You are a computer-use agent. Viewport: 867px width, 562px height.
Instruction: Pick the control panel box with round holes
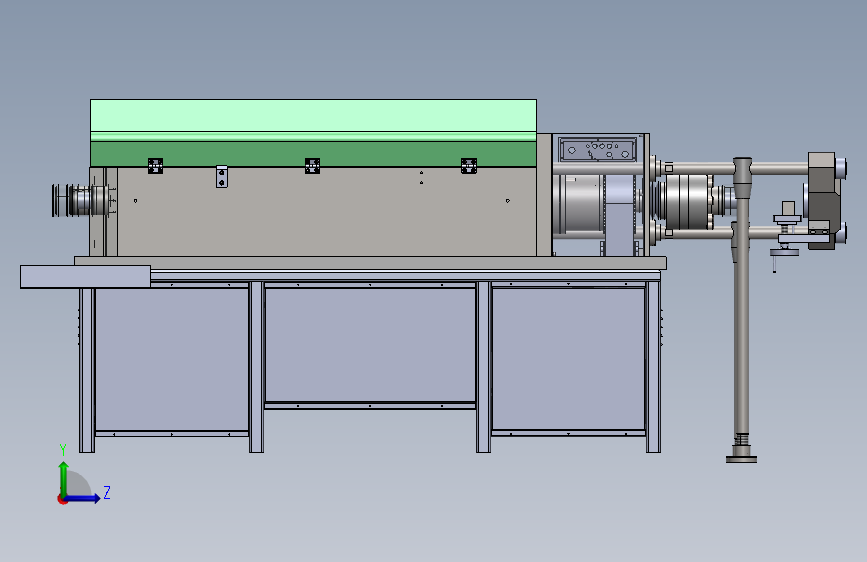pyautogui.click(x=598, y=149)
